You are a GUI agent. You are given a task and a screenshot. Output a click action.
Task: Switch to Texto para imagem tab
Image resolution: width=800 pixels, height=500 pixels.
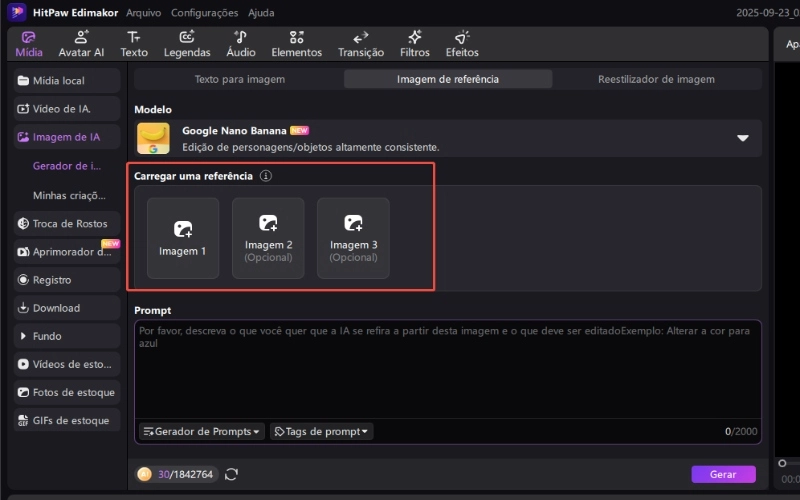tap(239, 79)
